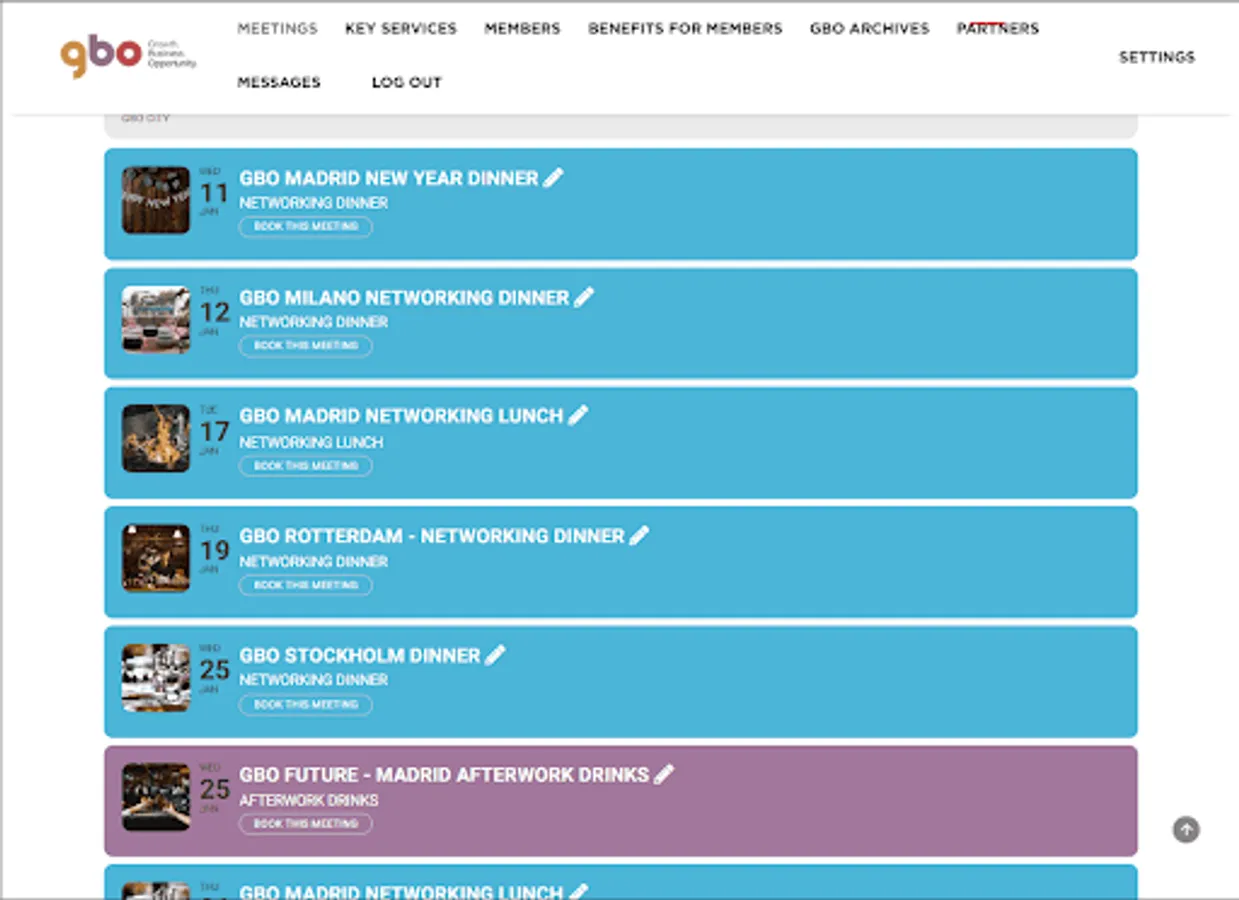This screenshot has width=1239, height=900.
Task: Open the GBO Milano Networking Dinner title
Action: tap(404, 297)
